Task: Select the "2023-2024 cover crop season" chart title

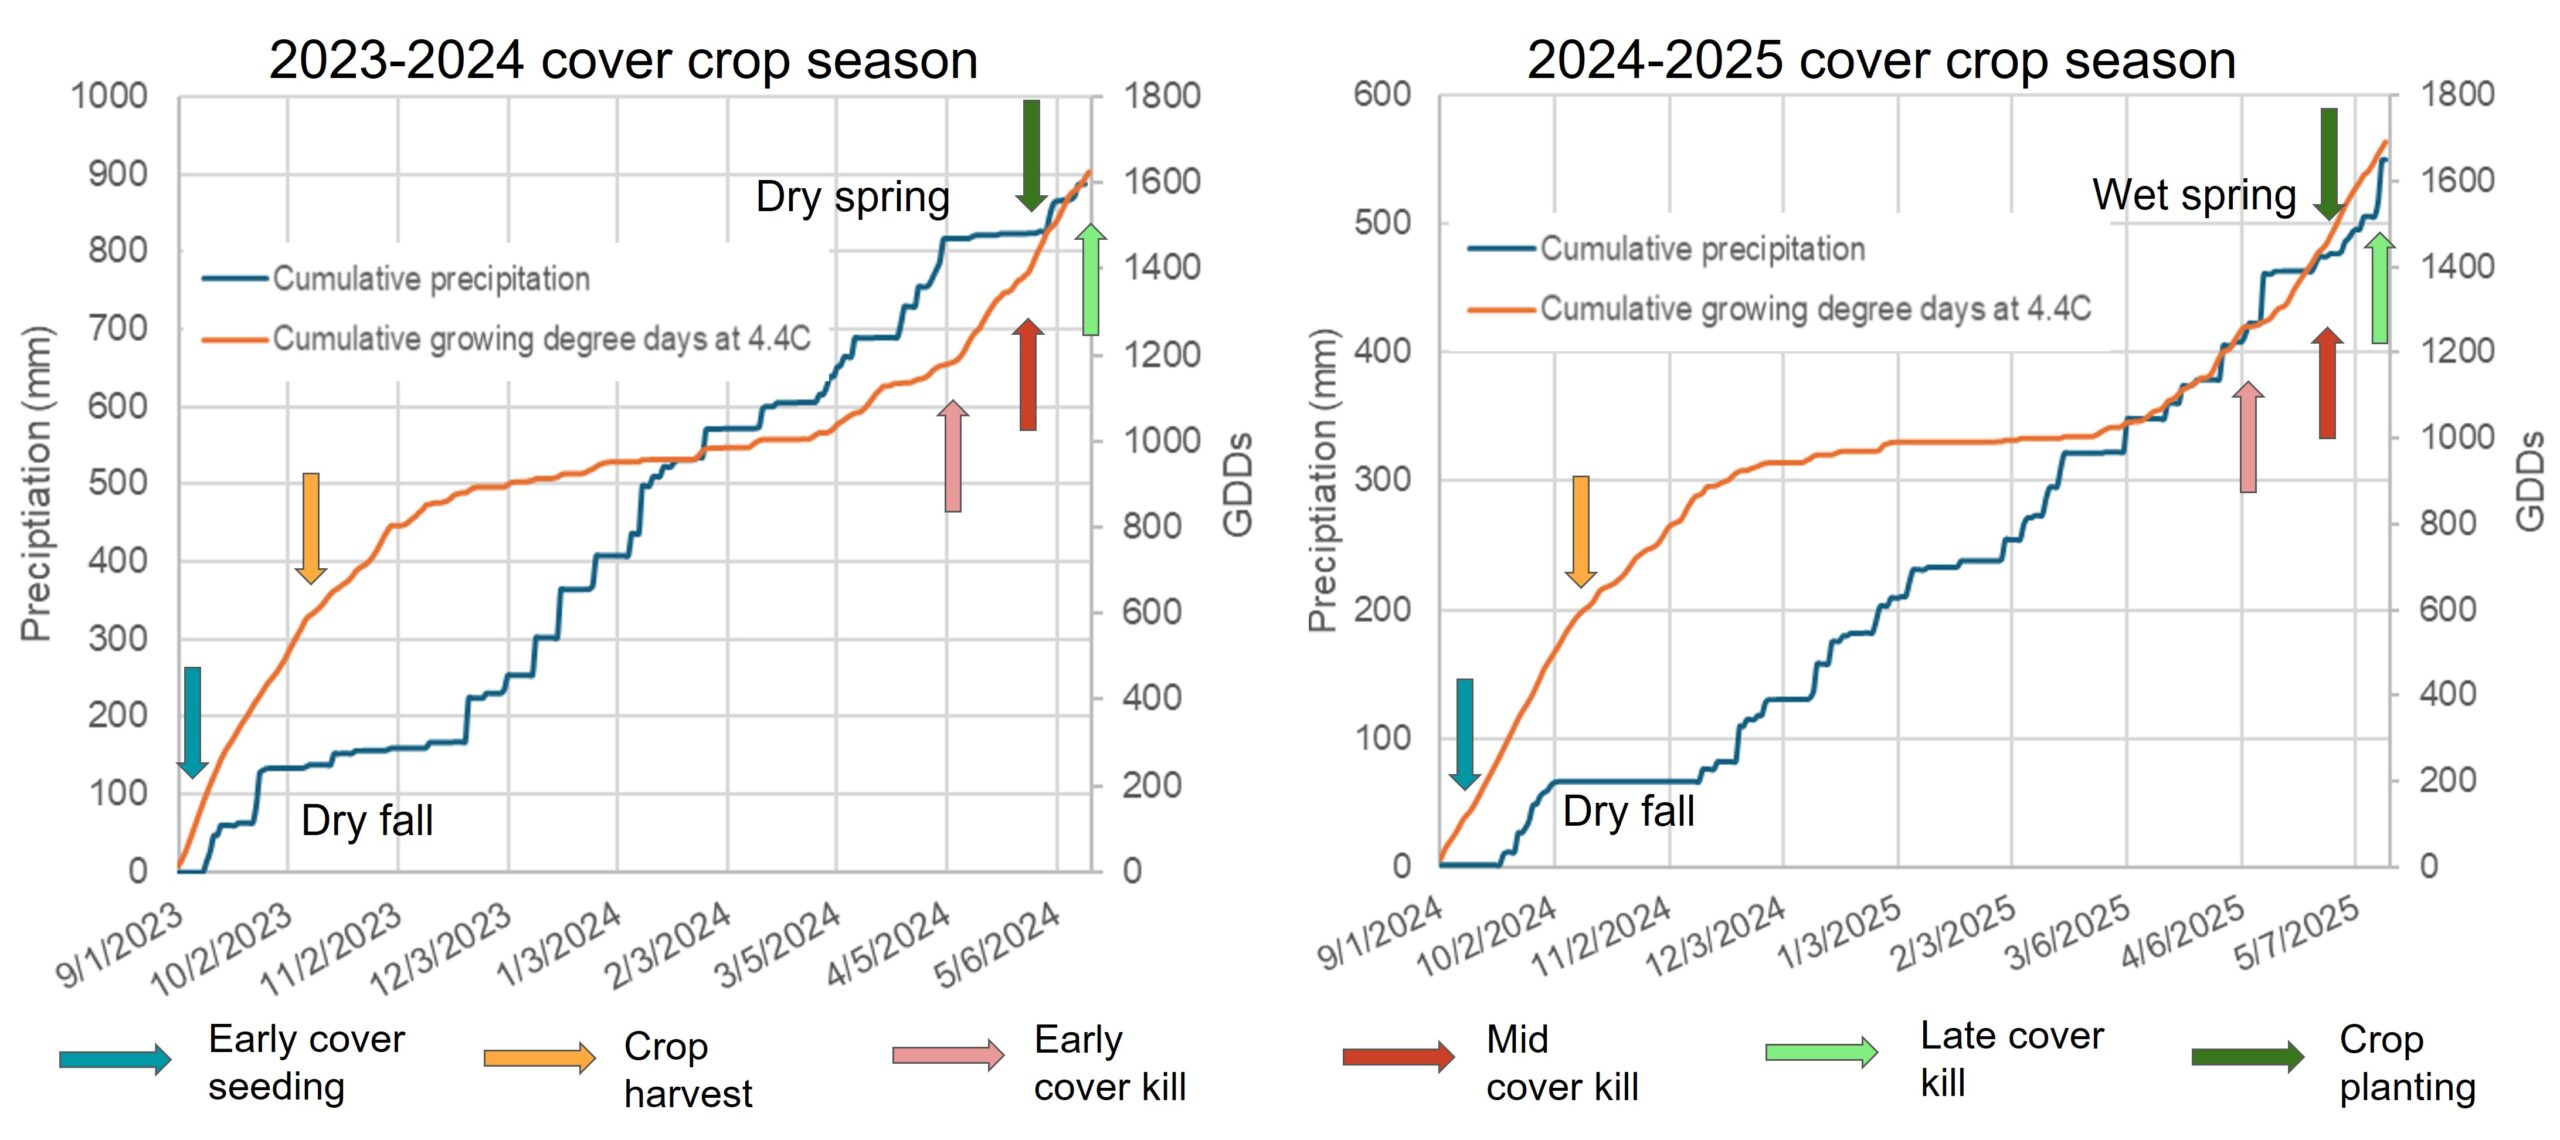Action: coord(623,60)
